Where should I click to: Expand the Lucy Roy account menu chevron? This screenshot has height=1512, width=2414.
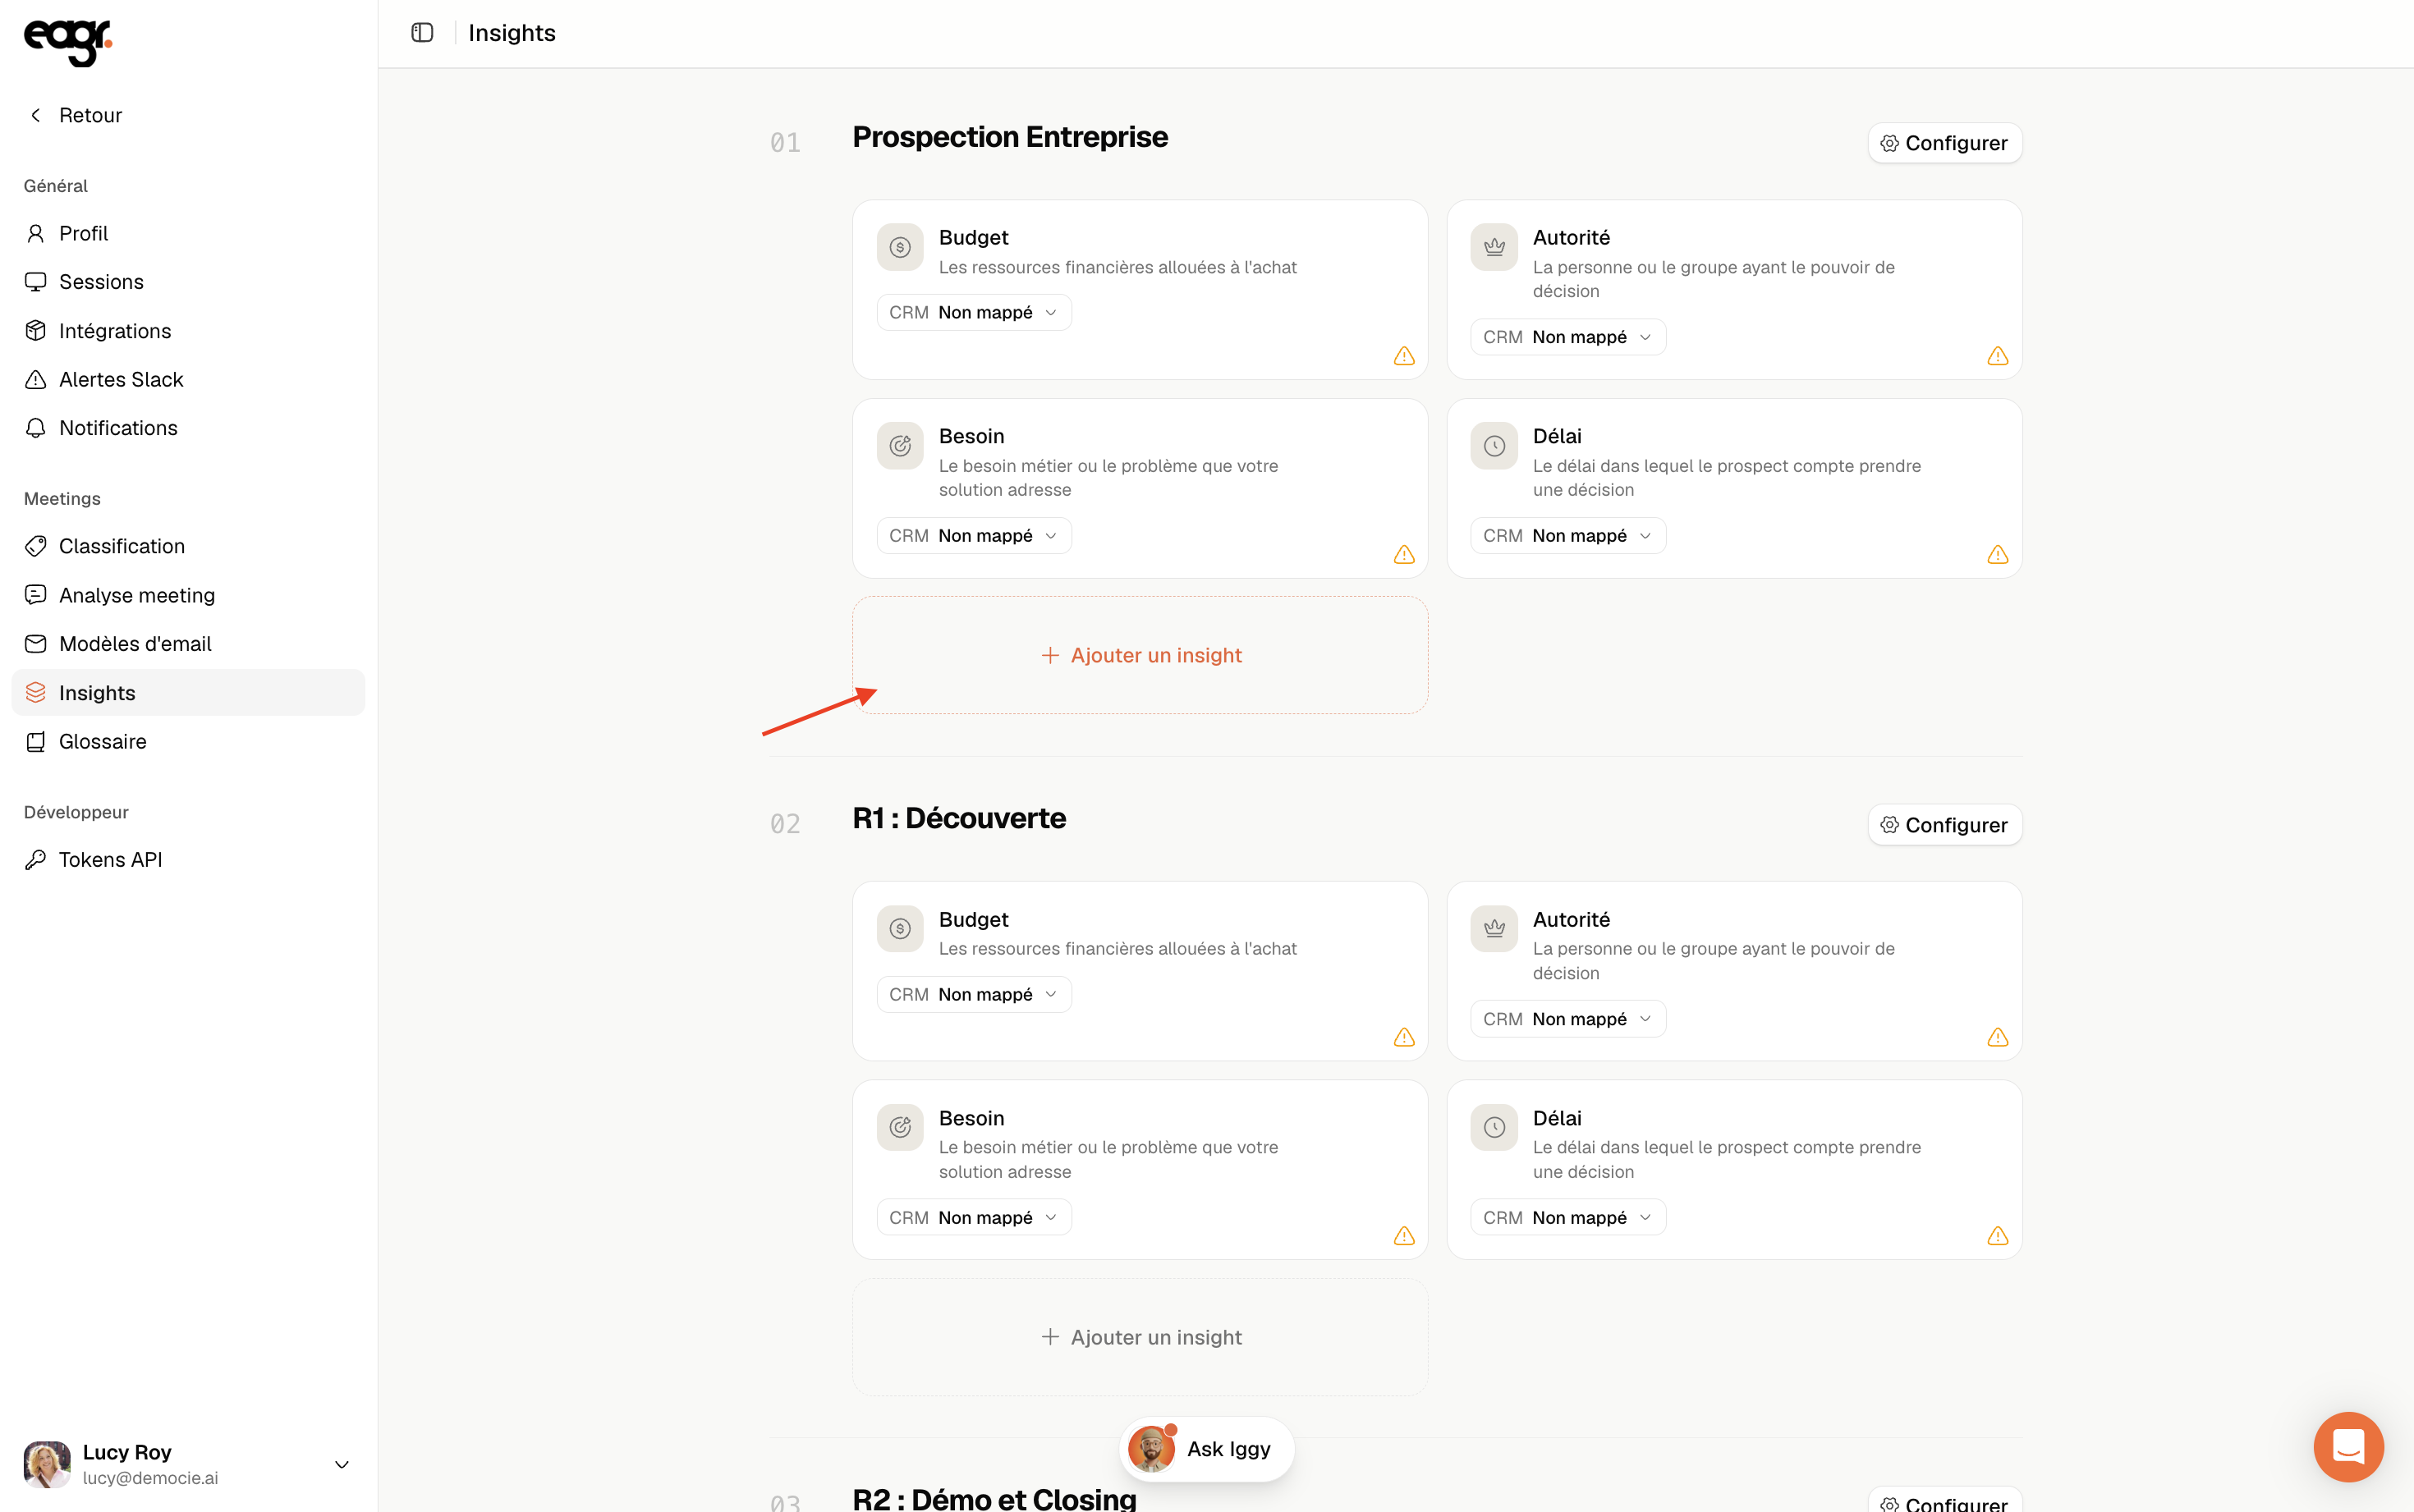pyautogui.click(x=341, y=1465)
